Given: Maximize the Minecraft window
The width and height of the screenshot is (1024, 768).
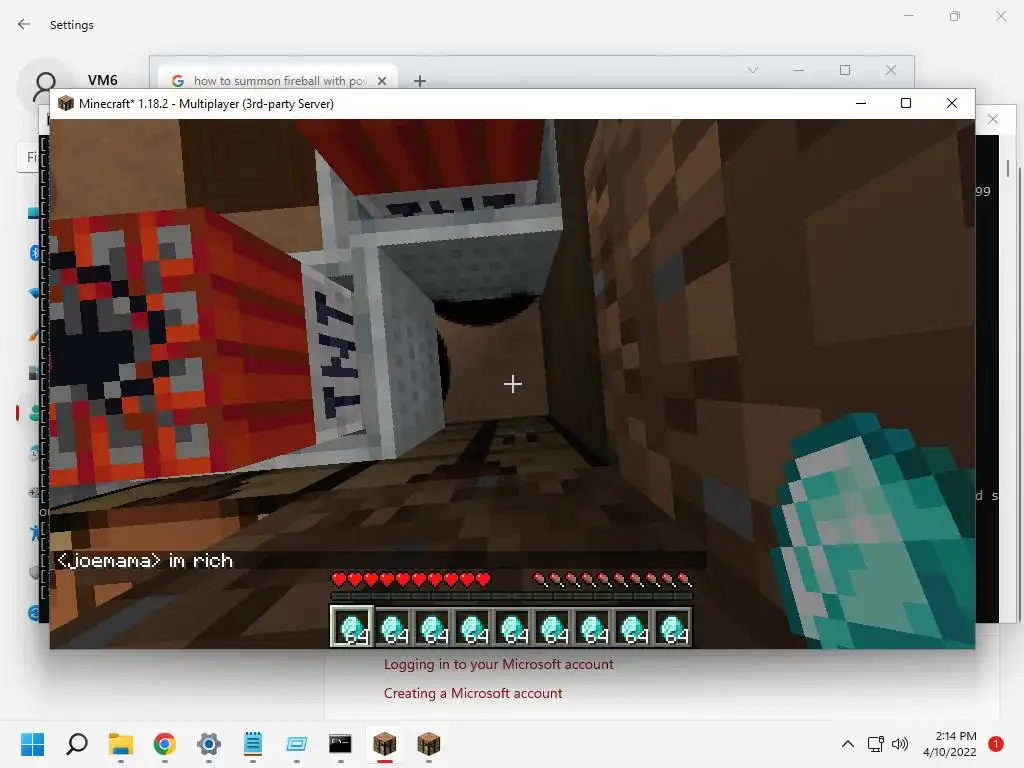Looking at the screenshot, I should coord(906,103).
